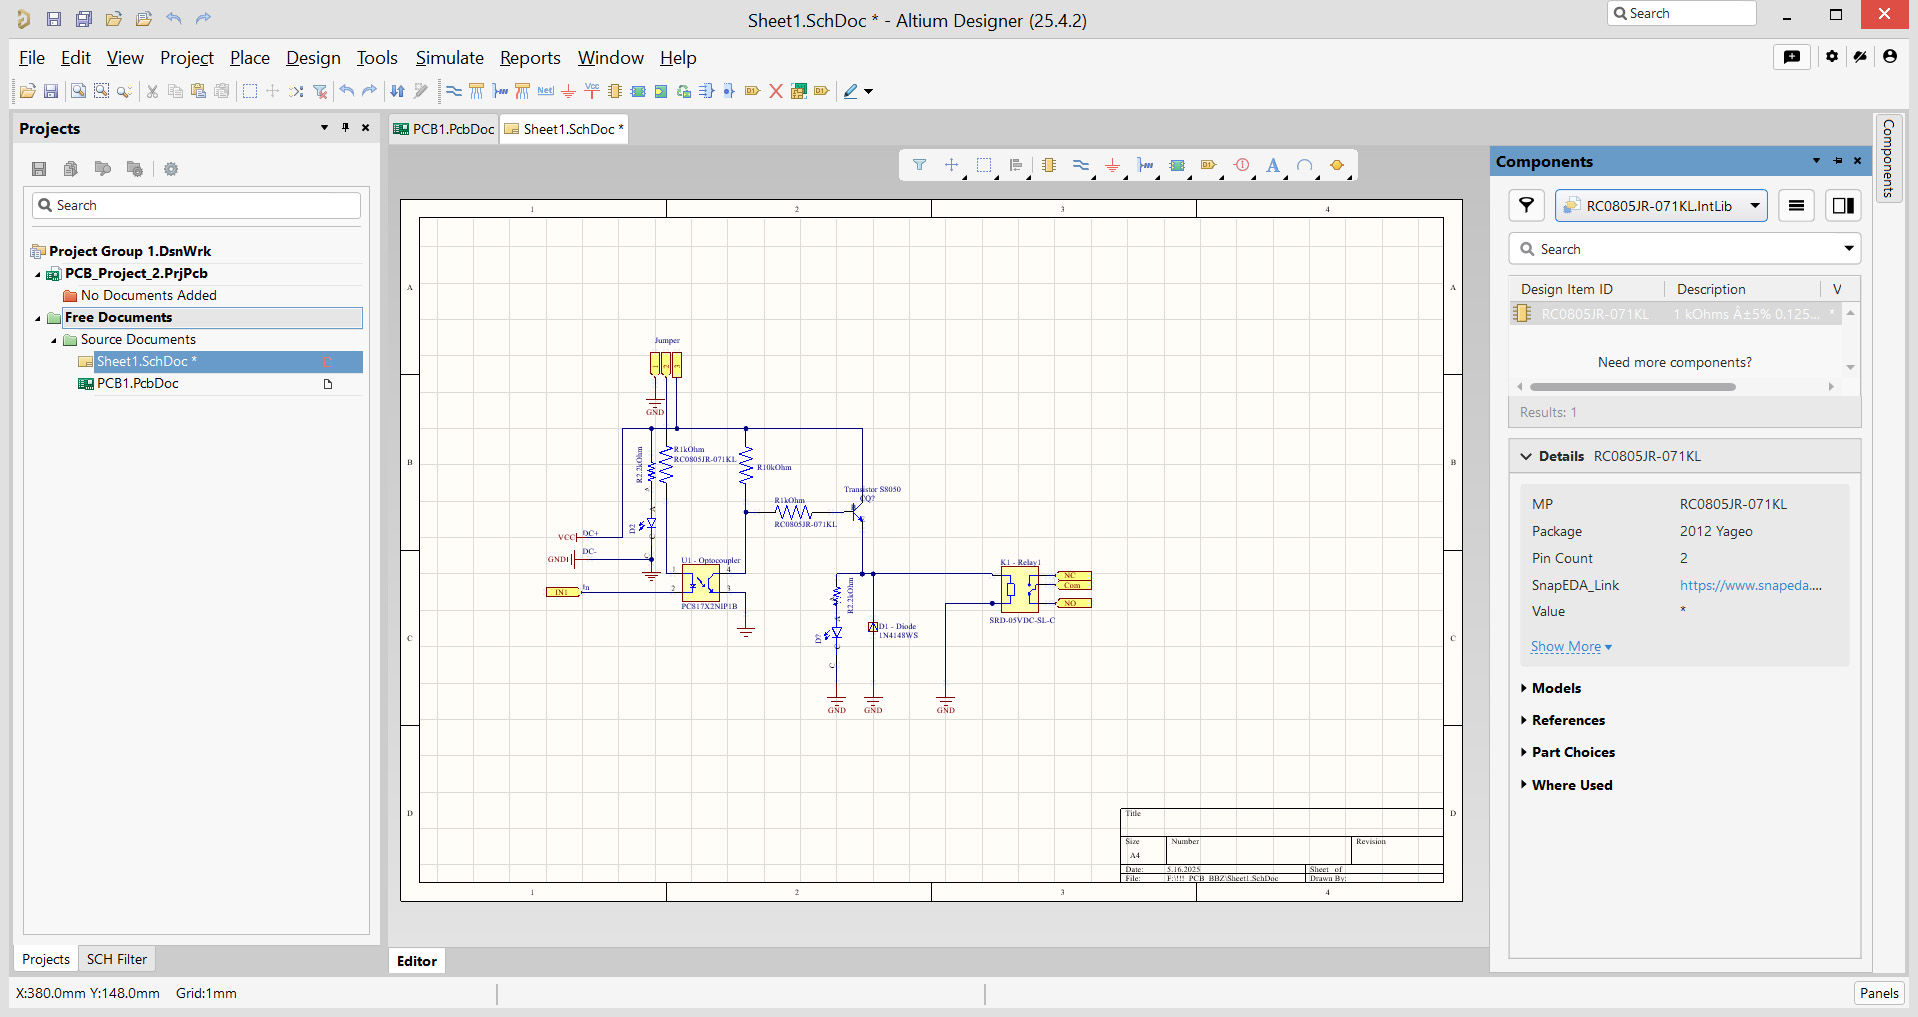The height and width of the screenshot is (1017, 1918).
Task: Place a Part from the active bar chip icon
Action: tap(1049, 165)
